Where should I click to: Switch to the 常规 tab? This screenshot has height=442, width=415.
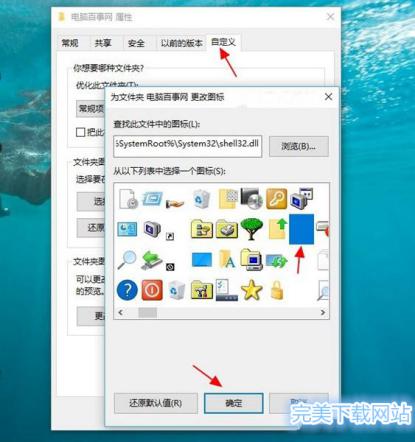[70, 43]
